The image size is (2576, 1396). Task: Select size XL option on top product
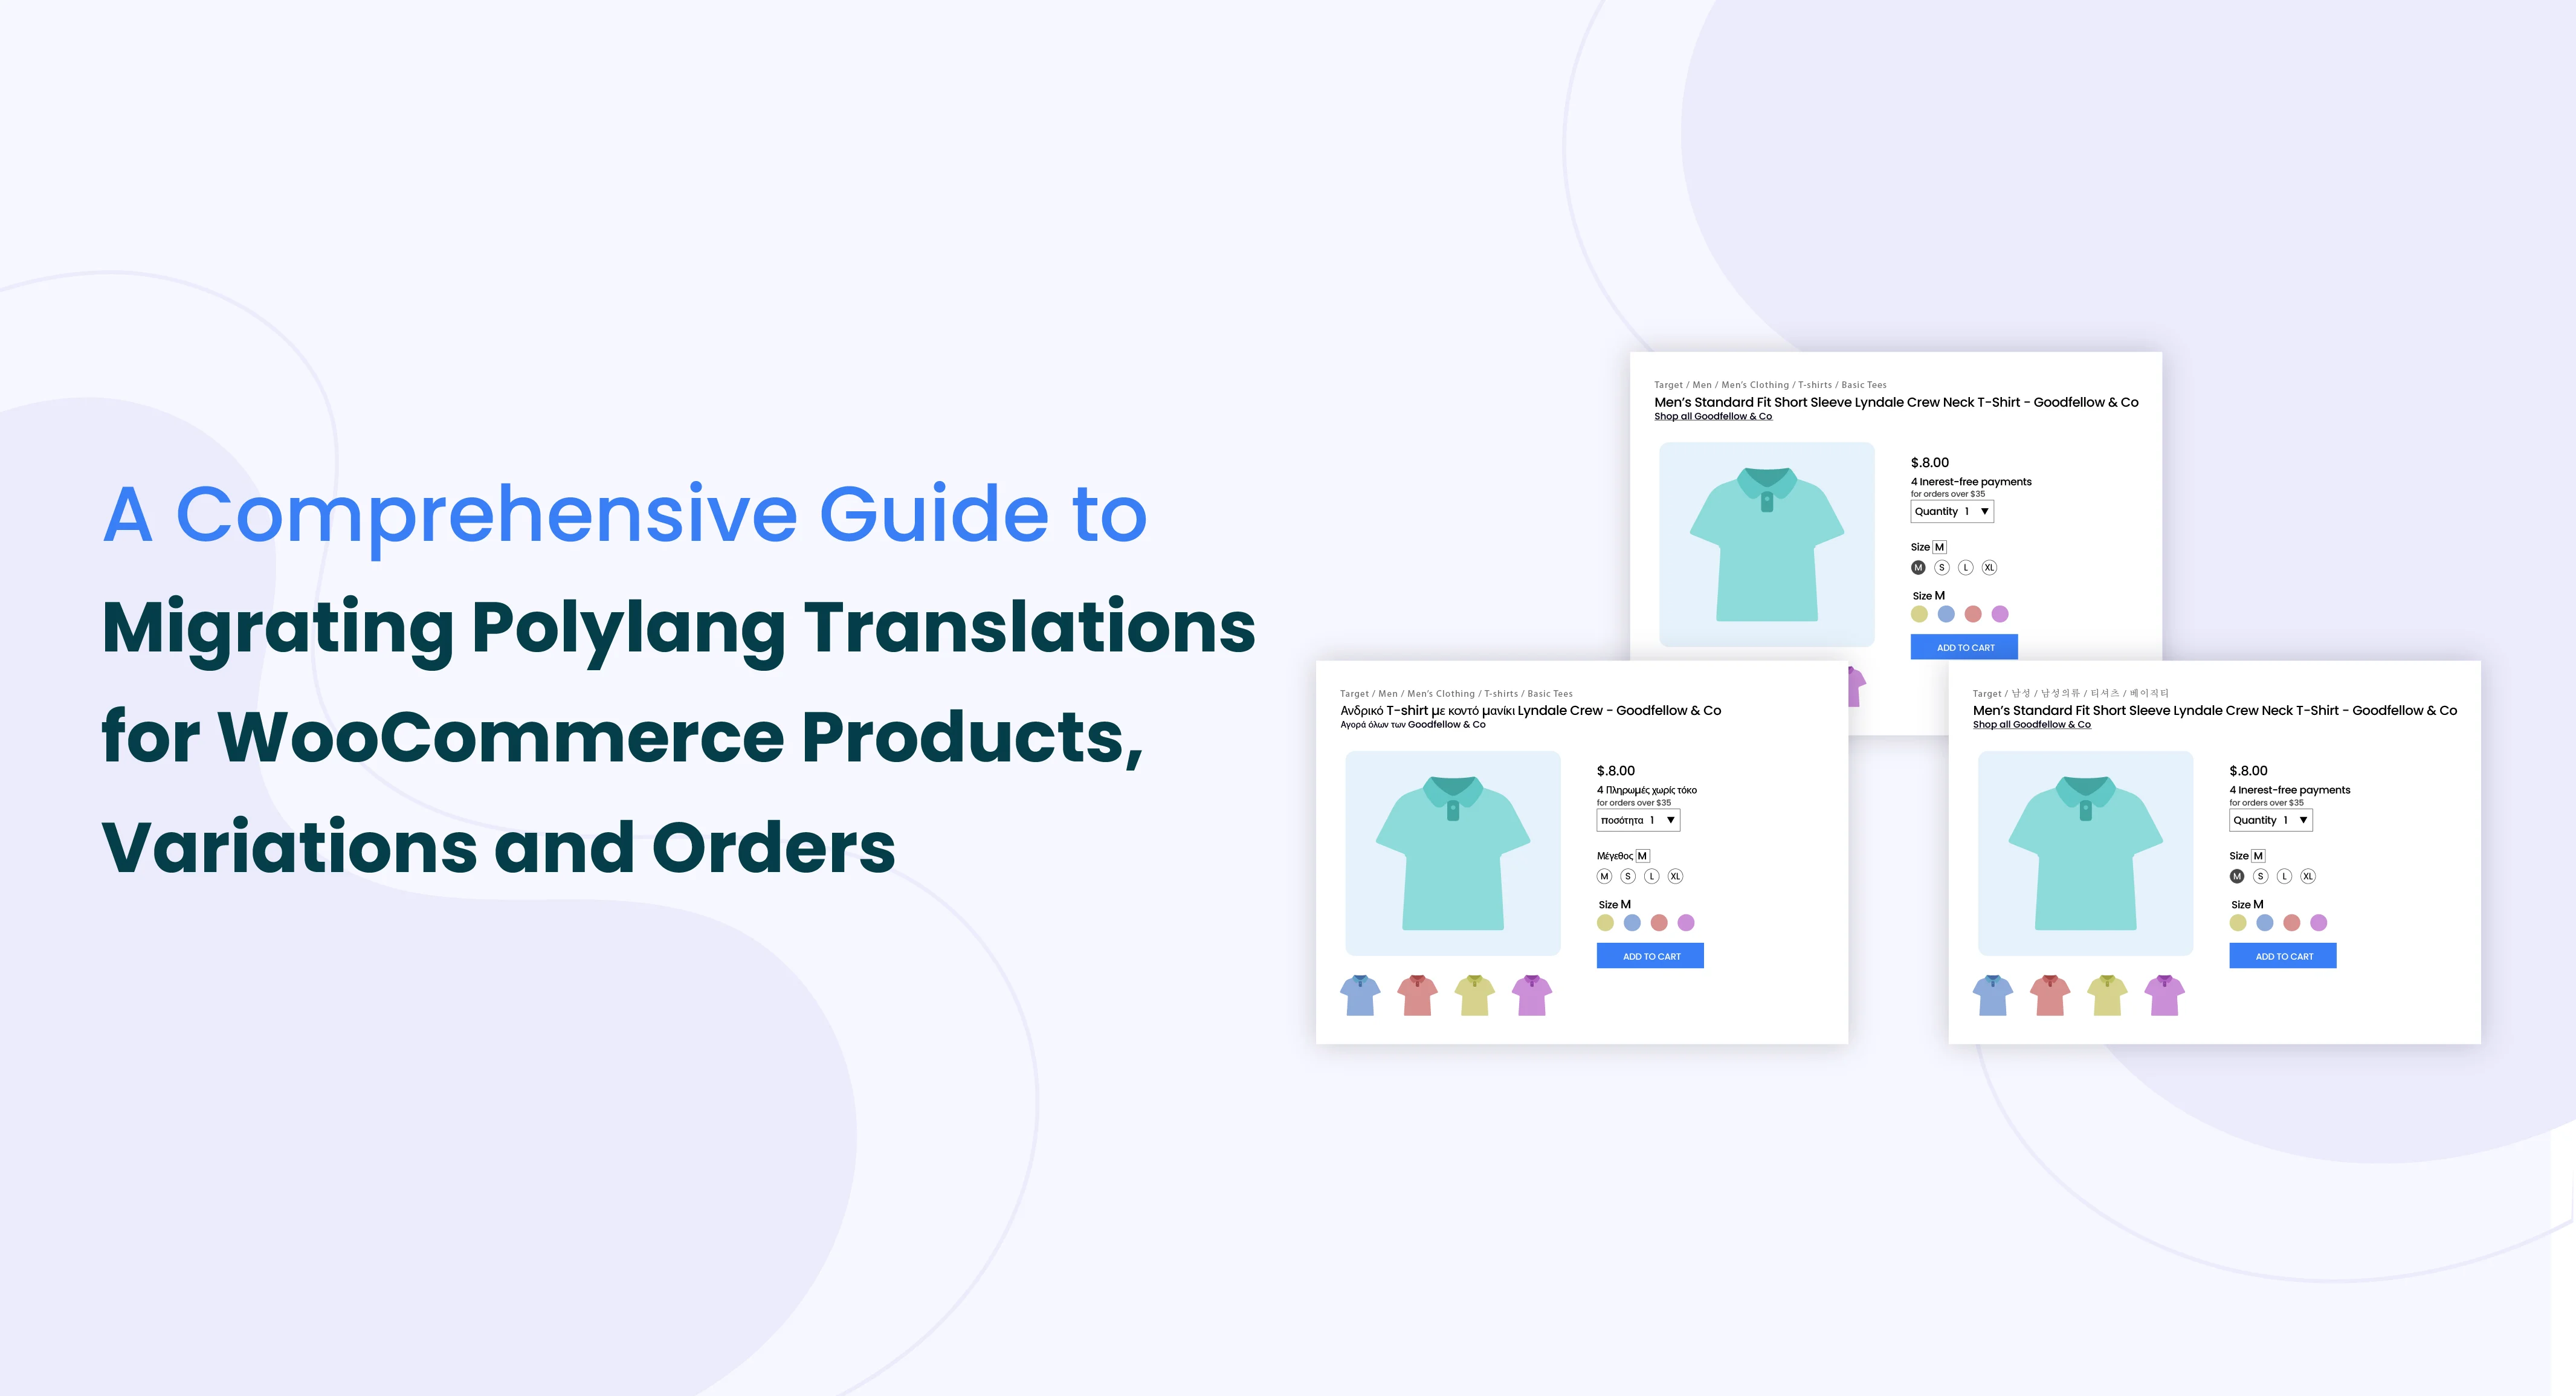pos(1988,567)
